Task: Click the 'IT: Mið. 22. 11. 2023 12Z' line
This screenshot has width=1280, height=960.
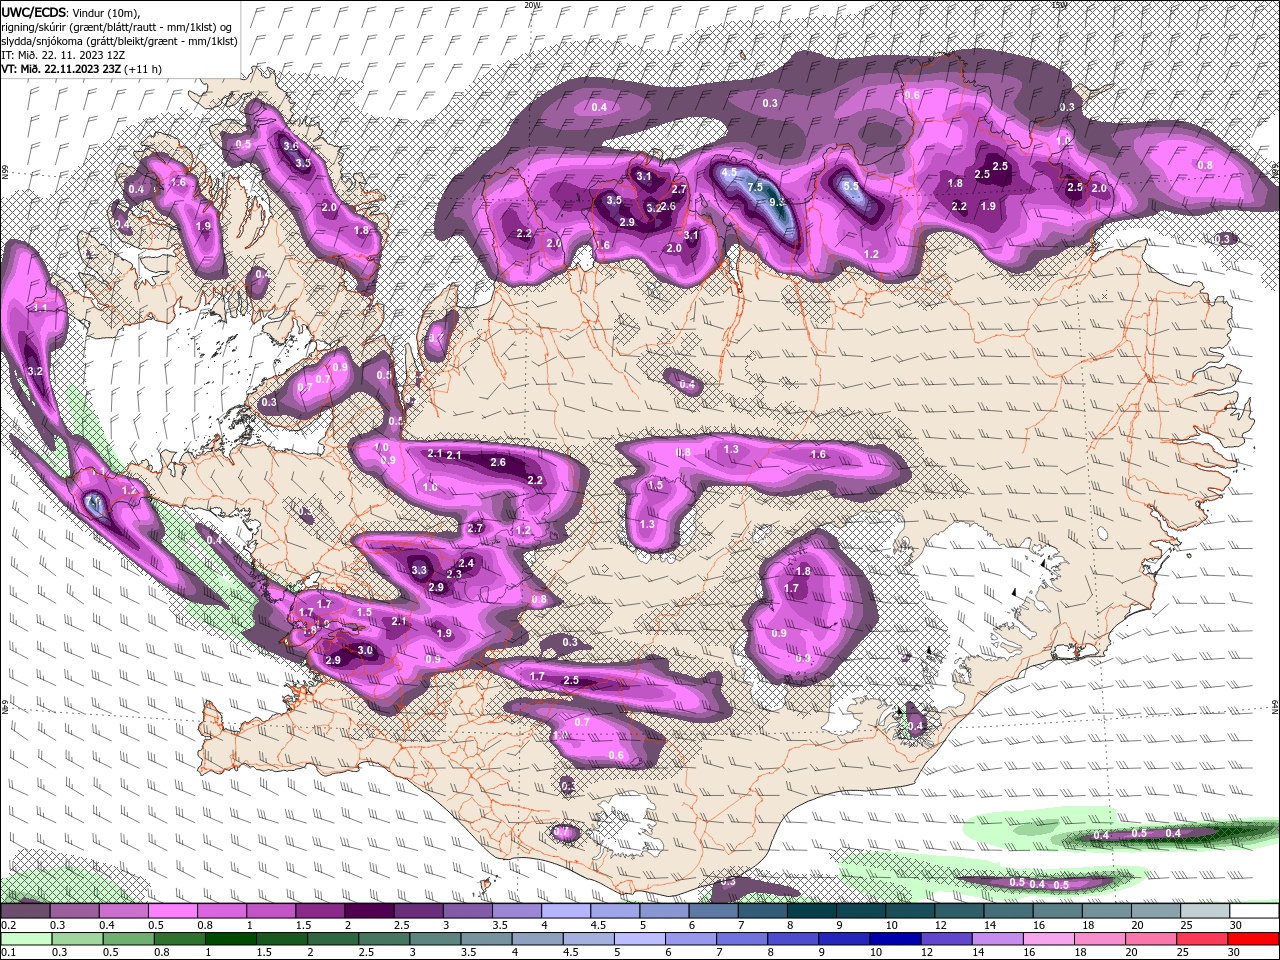Action: tap(63, 55)
